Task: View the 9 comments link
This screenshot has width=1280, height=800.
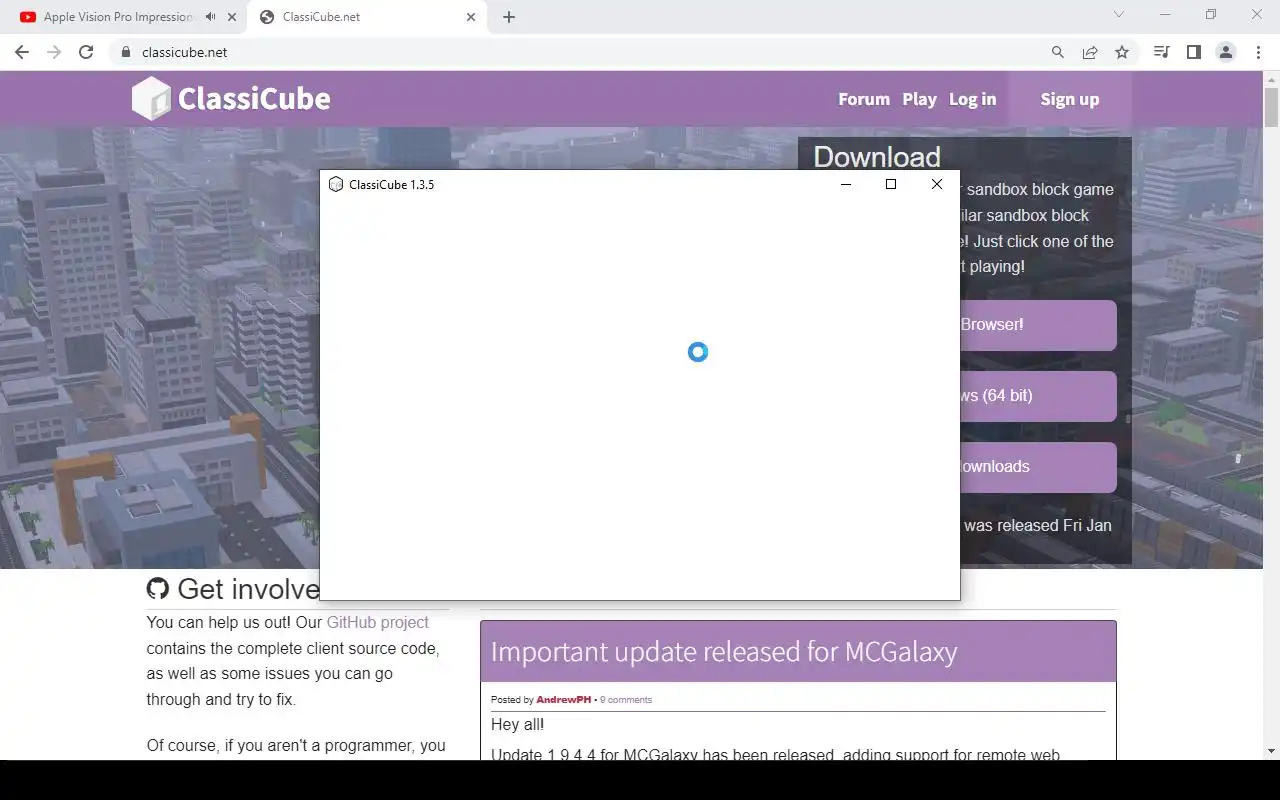Action: [x=626, y=700]
